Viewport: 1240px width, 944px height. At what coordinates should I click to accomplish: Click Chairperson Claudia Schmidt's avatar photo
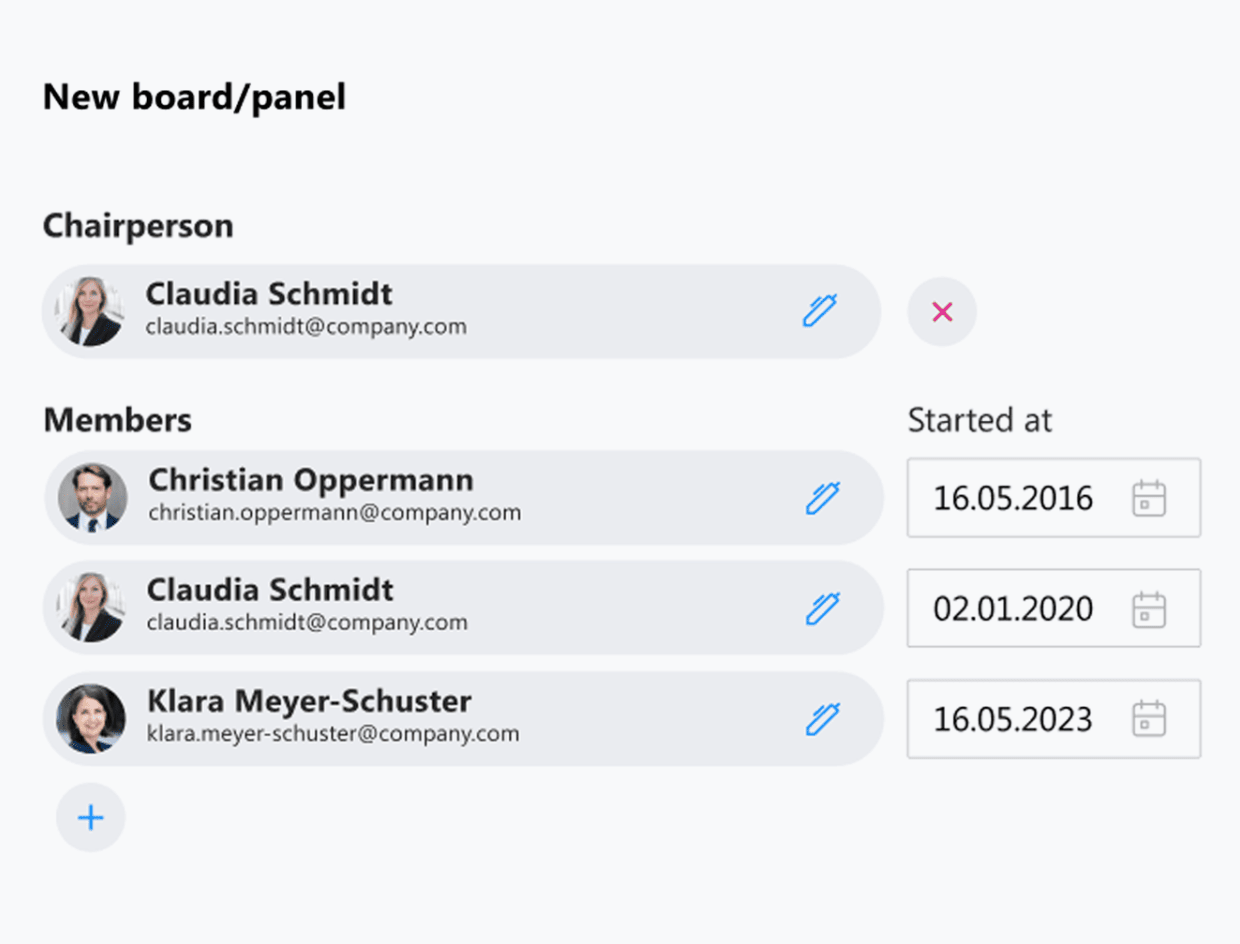point(90,312)
